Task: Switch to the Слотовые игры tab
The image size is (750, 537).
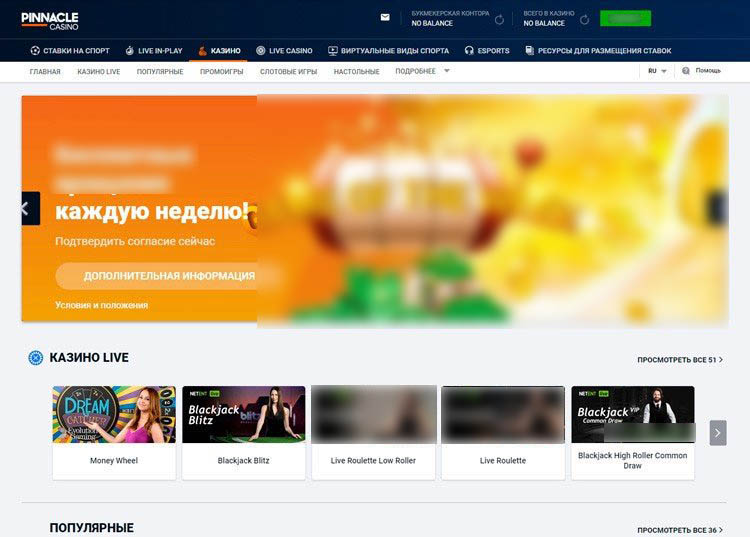Action: [288, 72]
